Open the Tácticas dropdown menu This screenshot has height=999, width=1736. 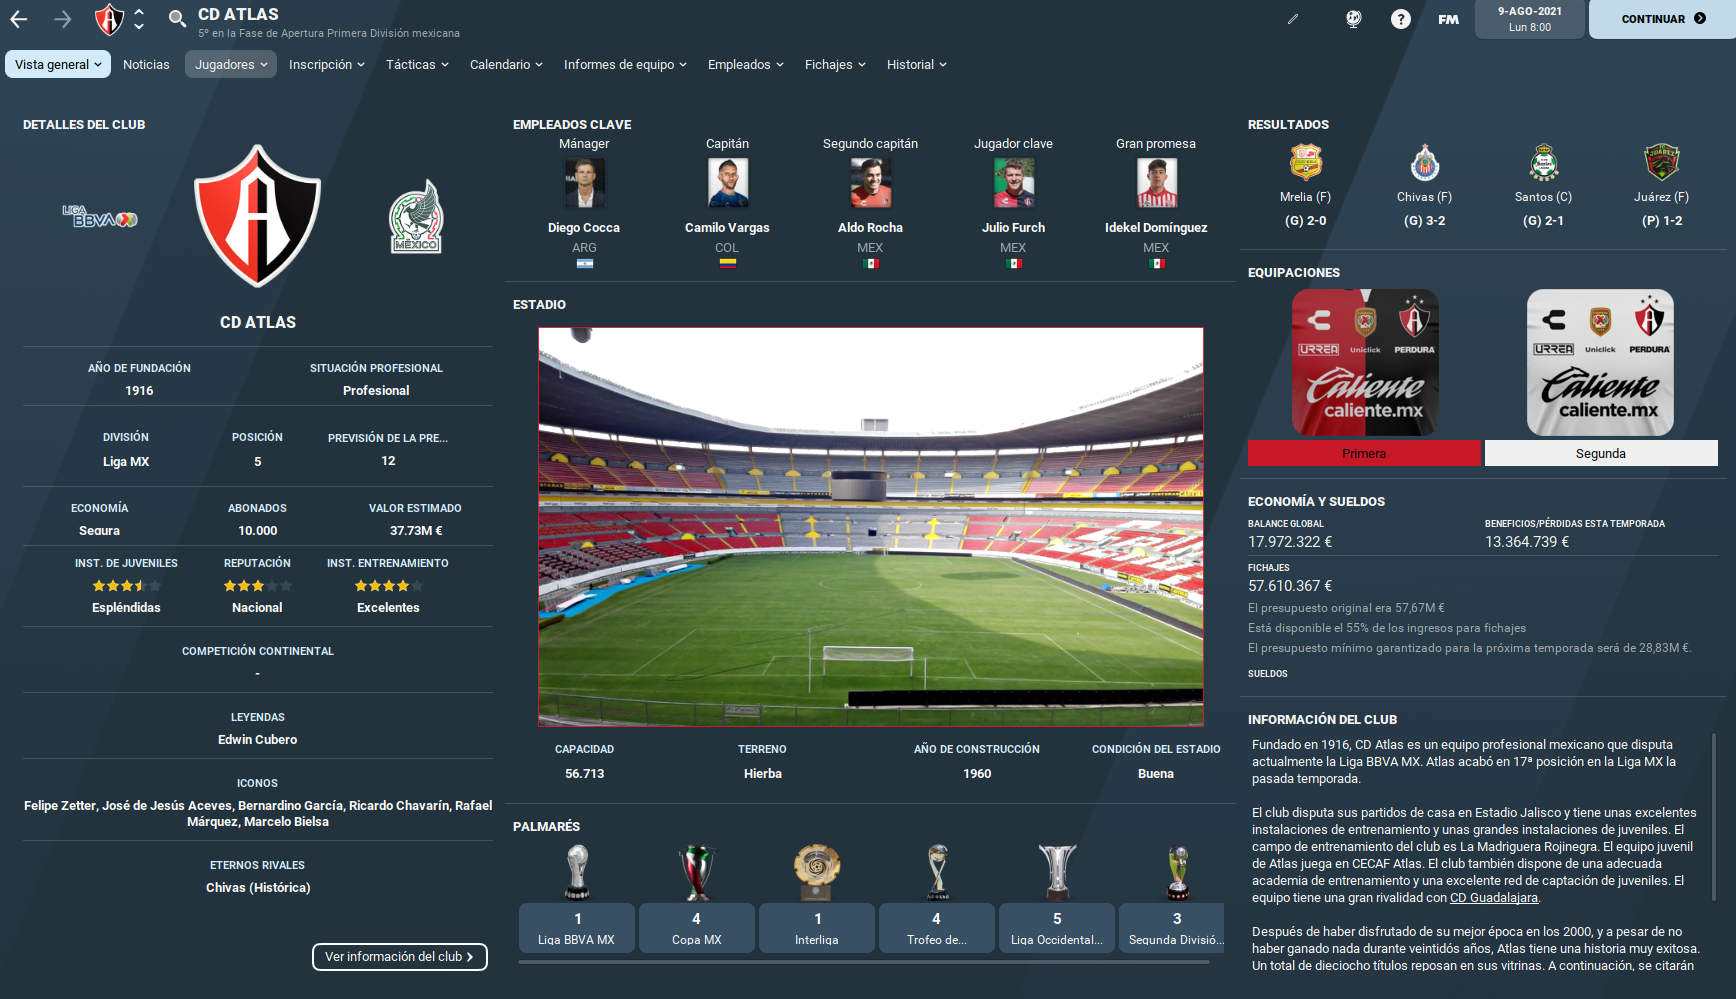[417, 64]
